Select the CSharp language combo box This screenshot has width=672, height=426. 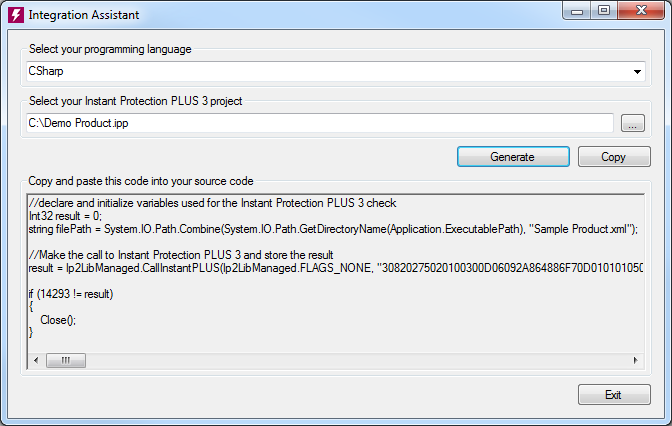[x=336, y=71]
